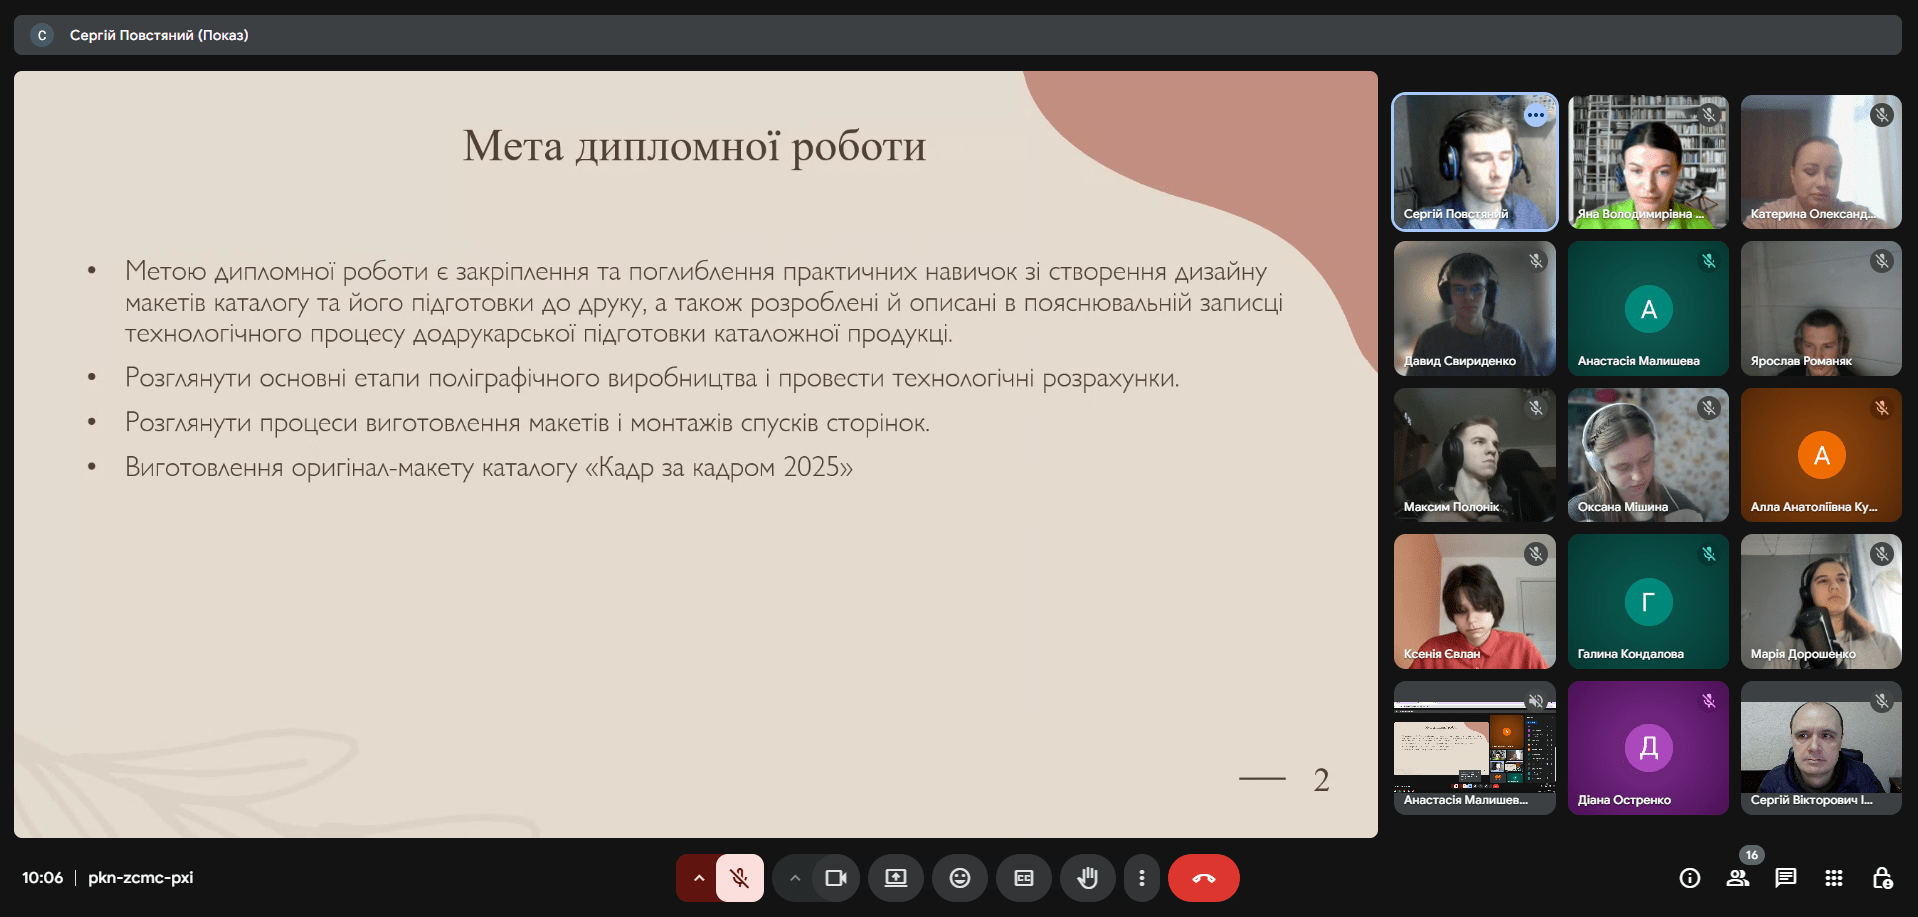The height and width of the screenshot is (917, 1918).
Task: Open host controls lock icon
Action: click(x=1881, y=878)
